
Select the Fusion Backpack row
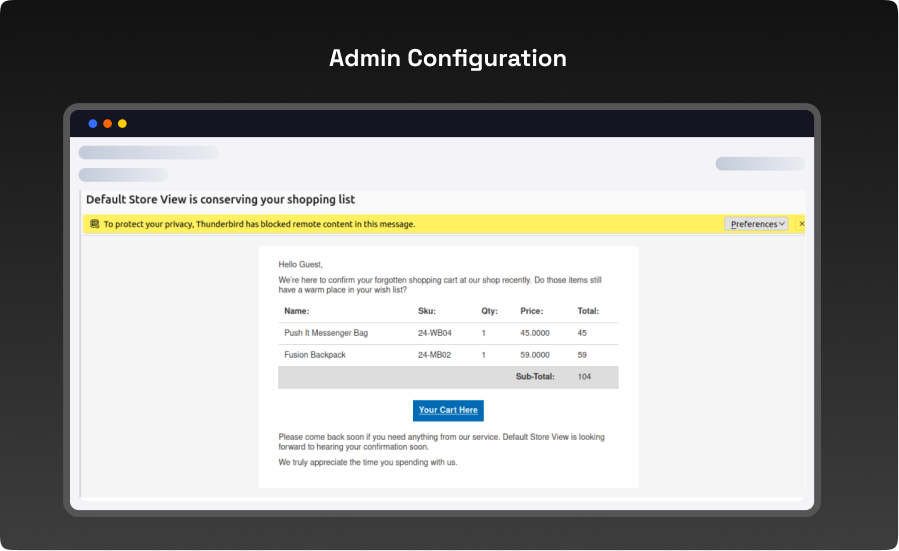click(316, 355)
